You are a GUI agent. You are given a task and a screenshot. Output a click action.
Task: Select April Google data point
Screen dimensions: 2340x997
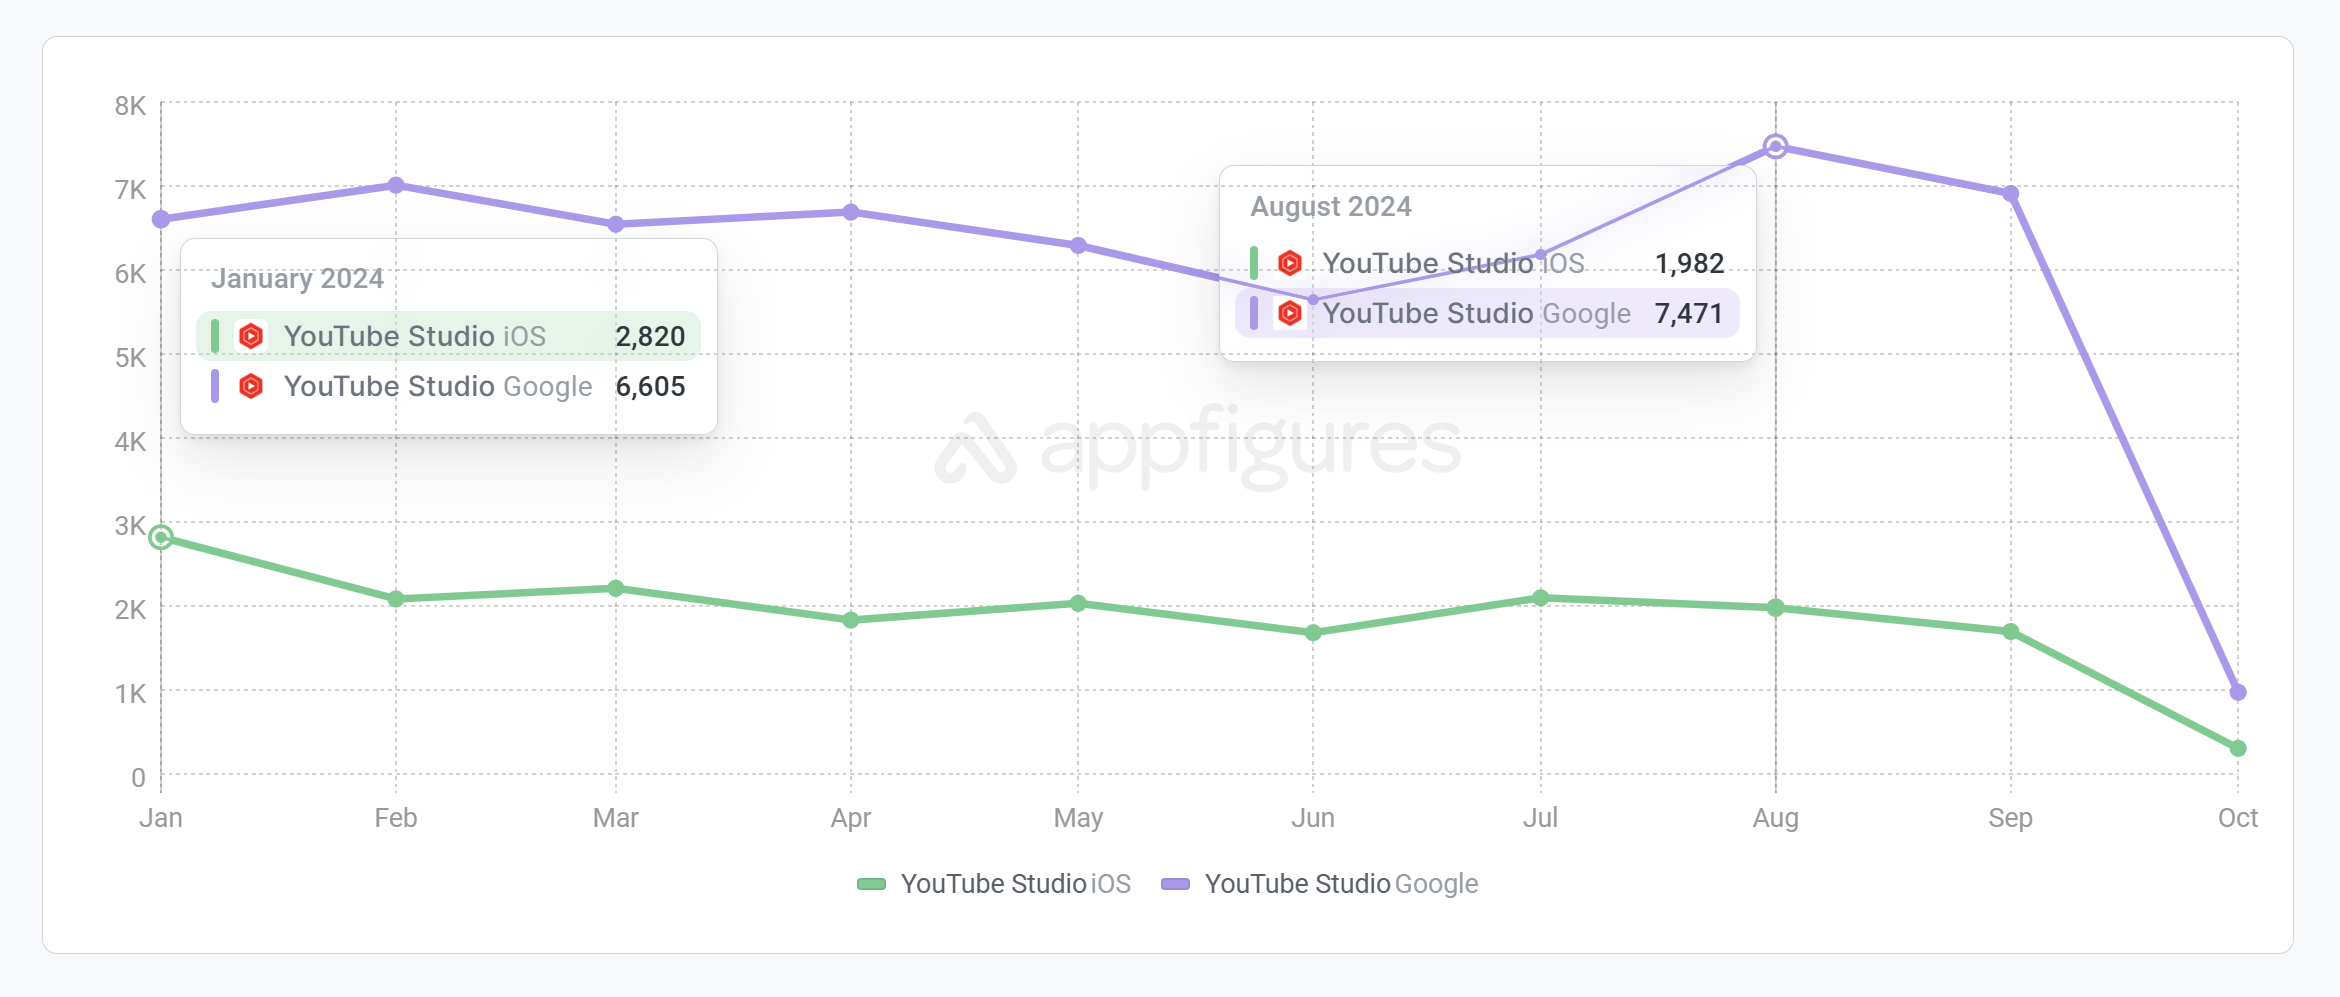851,212
